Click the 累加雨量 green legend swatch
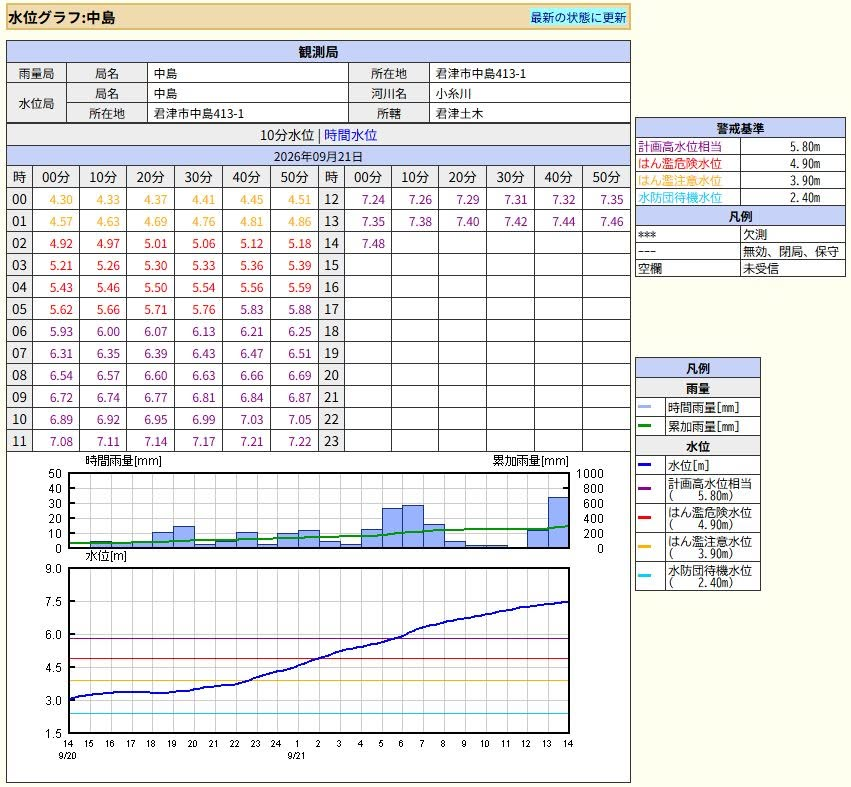The width and height of the screenshot is (851, 787). pyautogui.click(x=644, y=426)
